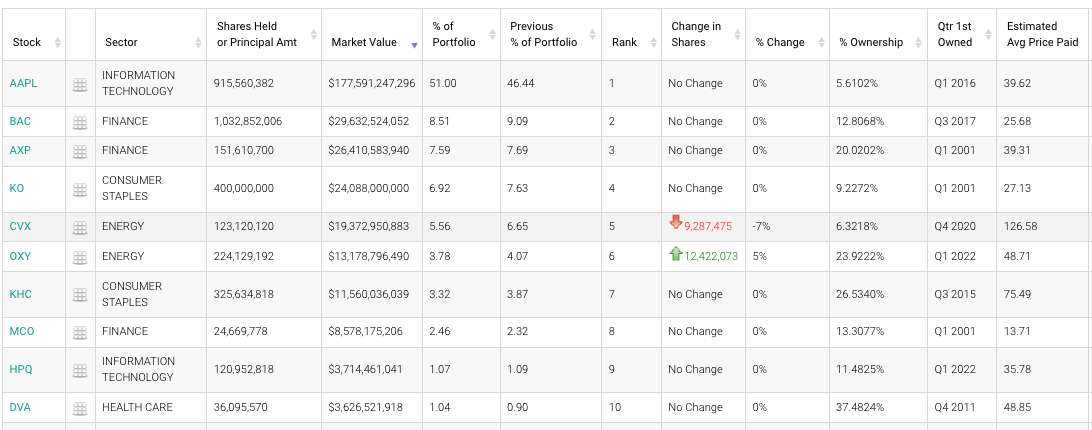Select the 9,287,475 share decrease value

(708, 226)
